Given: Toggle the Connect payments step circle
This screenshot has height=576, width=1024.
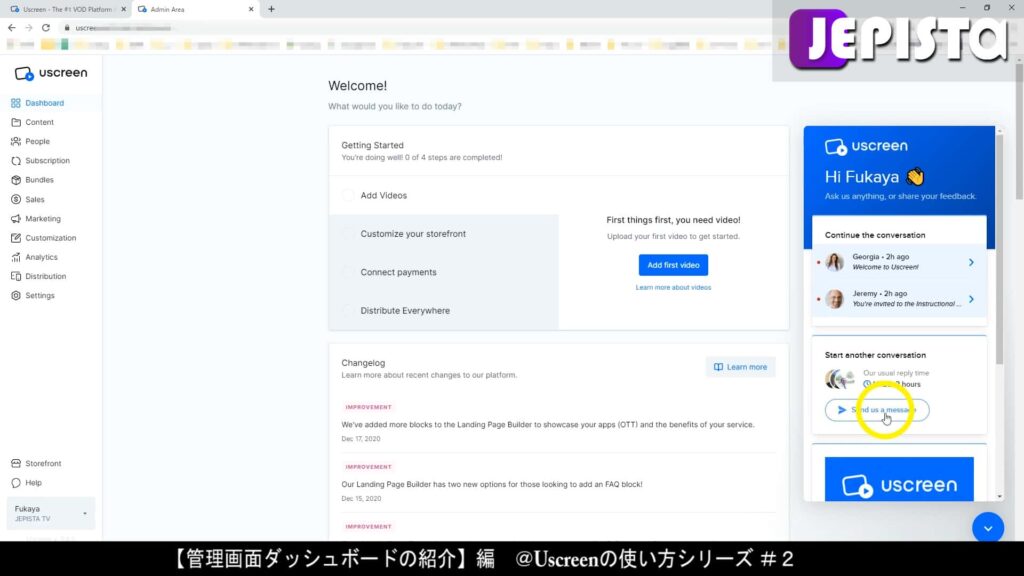Looking at the screenshot, I should click(x=348, y=272).
